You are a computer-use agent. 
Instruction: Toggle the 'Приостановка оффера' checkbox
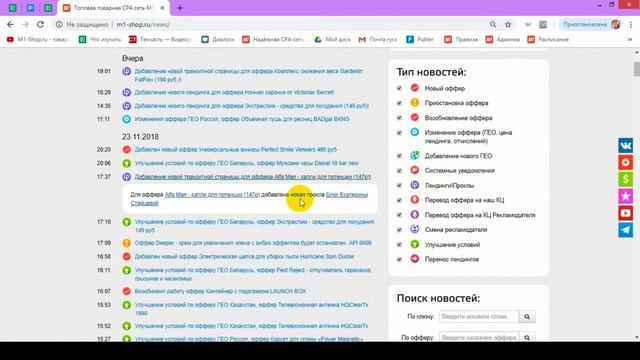click(399, 103)
